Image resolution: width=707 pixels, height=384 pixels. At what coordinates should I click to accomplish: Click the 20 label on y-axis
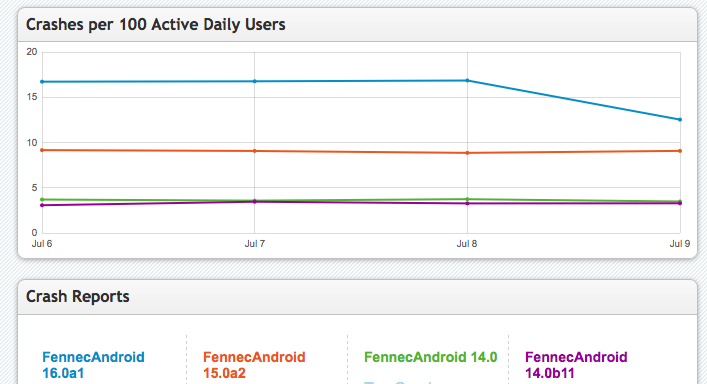(32, 52)
